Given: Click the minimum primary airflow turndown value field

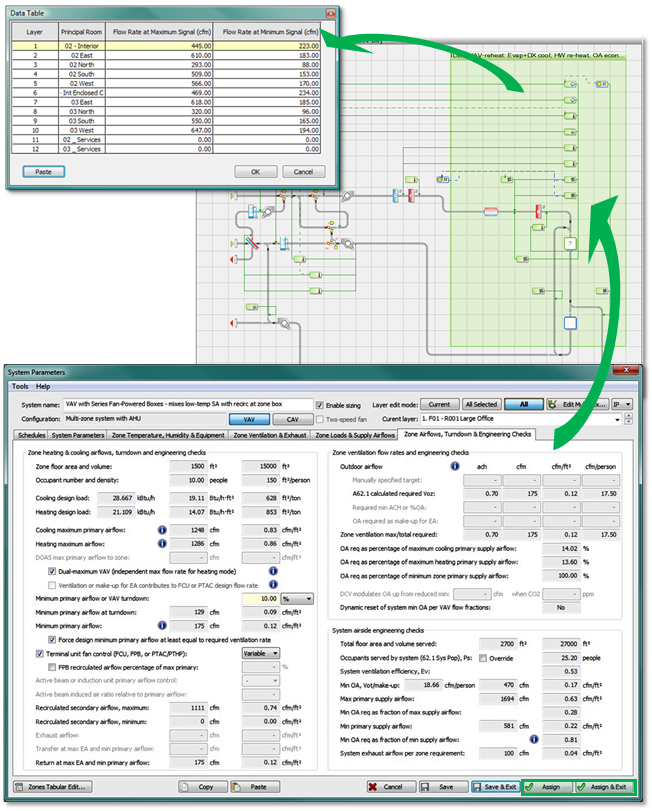Looking at the screenshot, I should coord(251,598).
